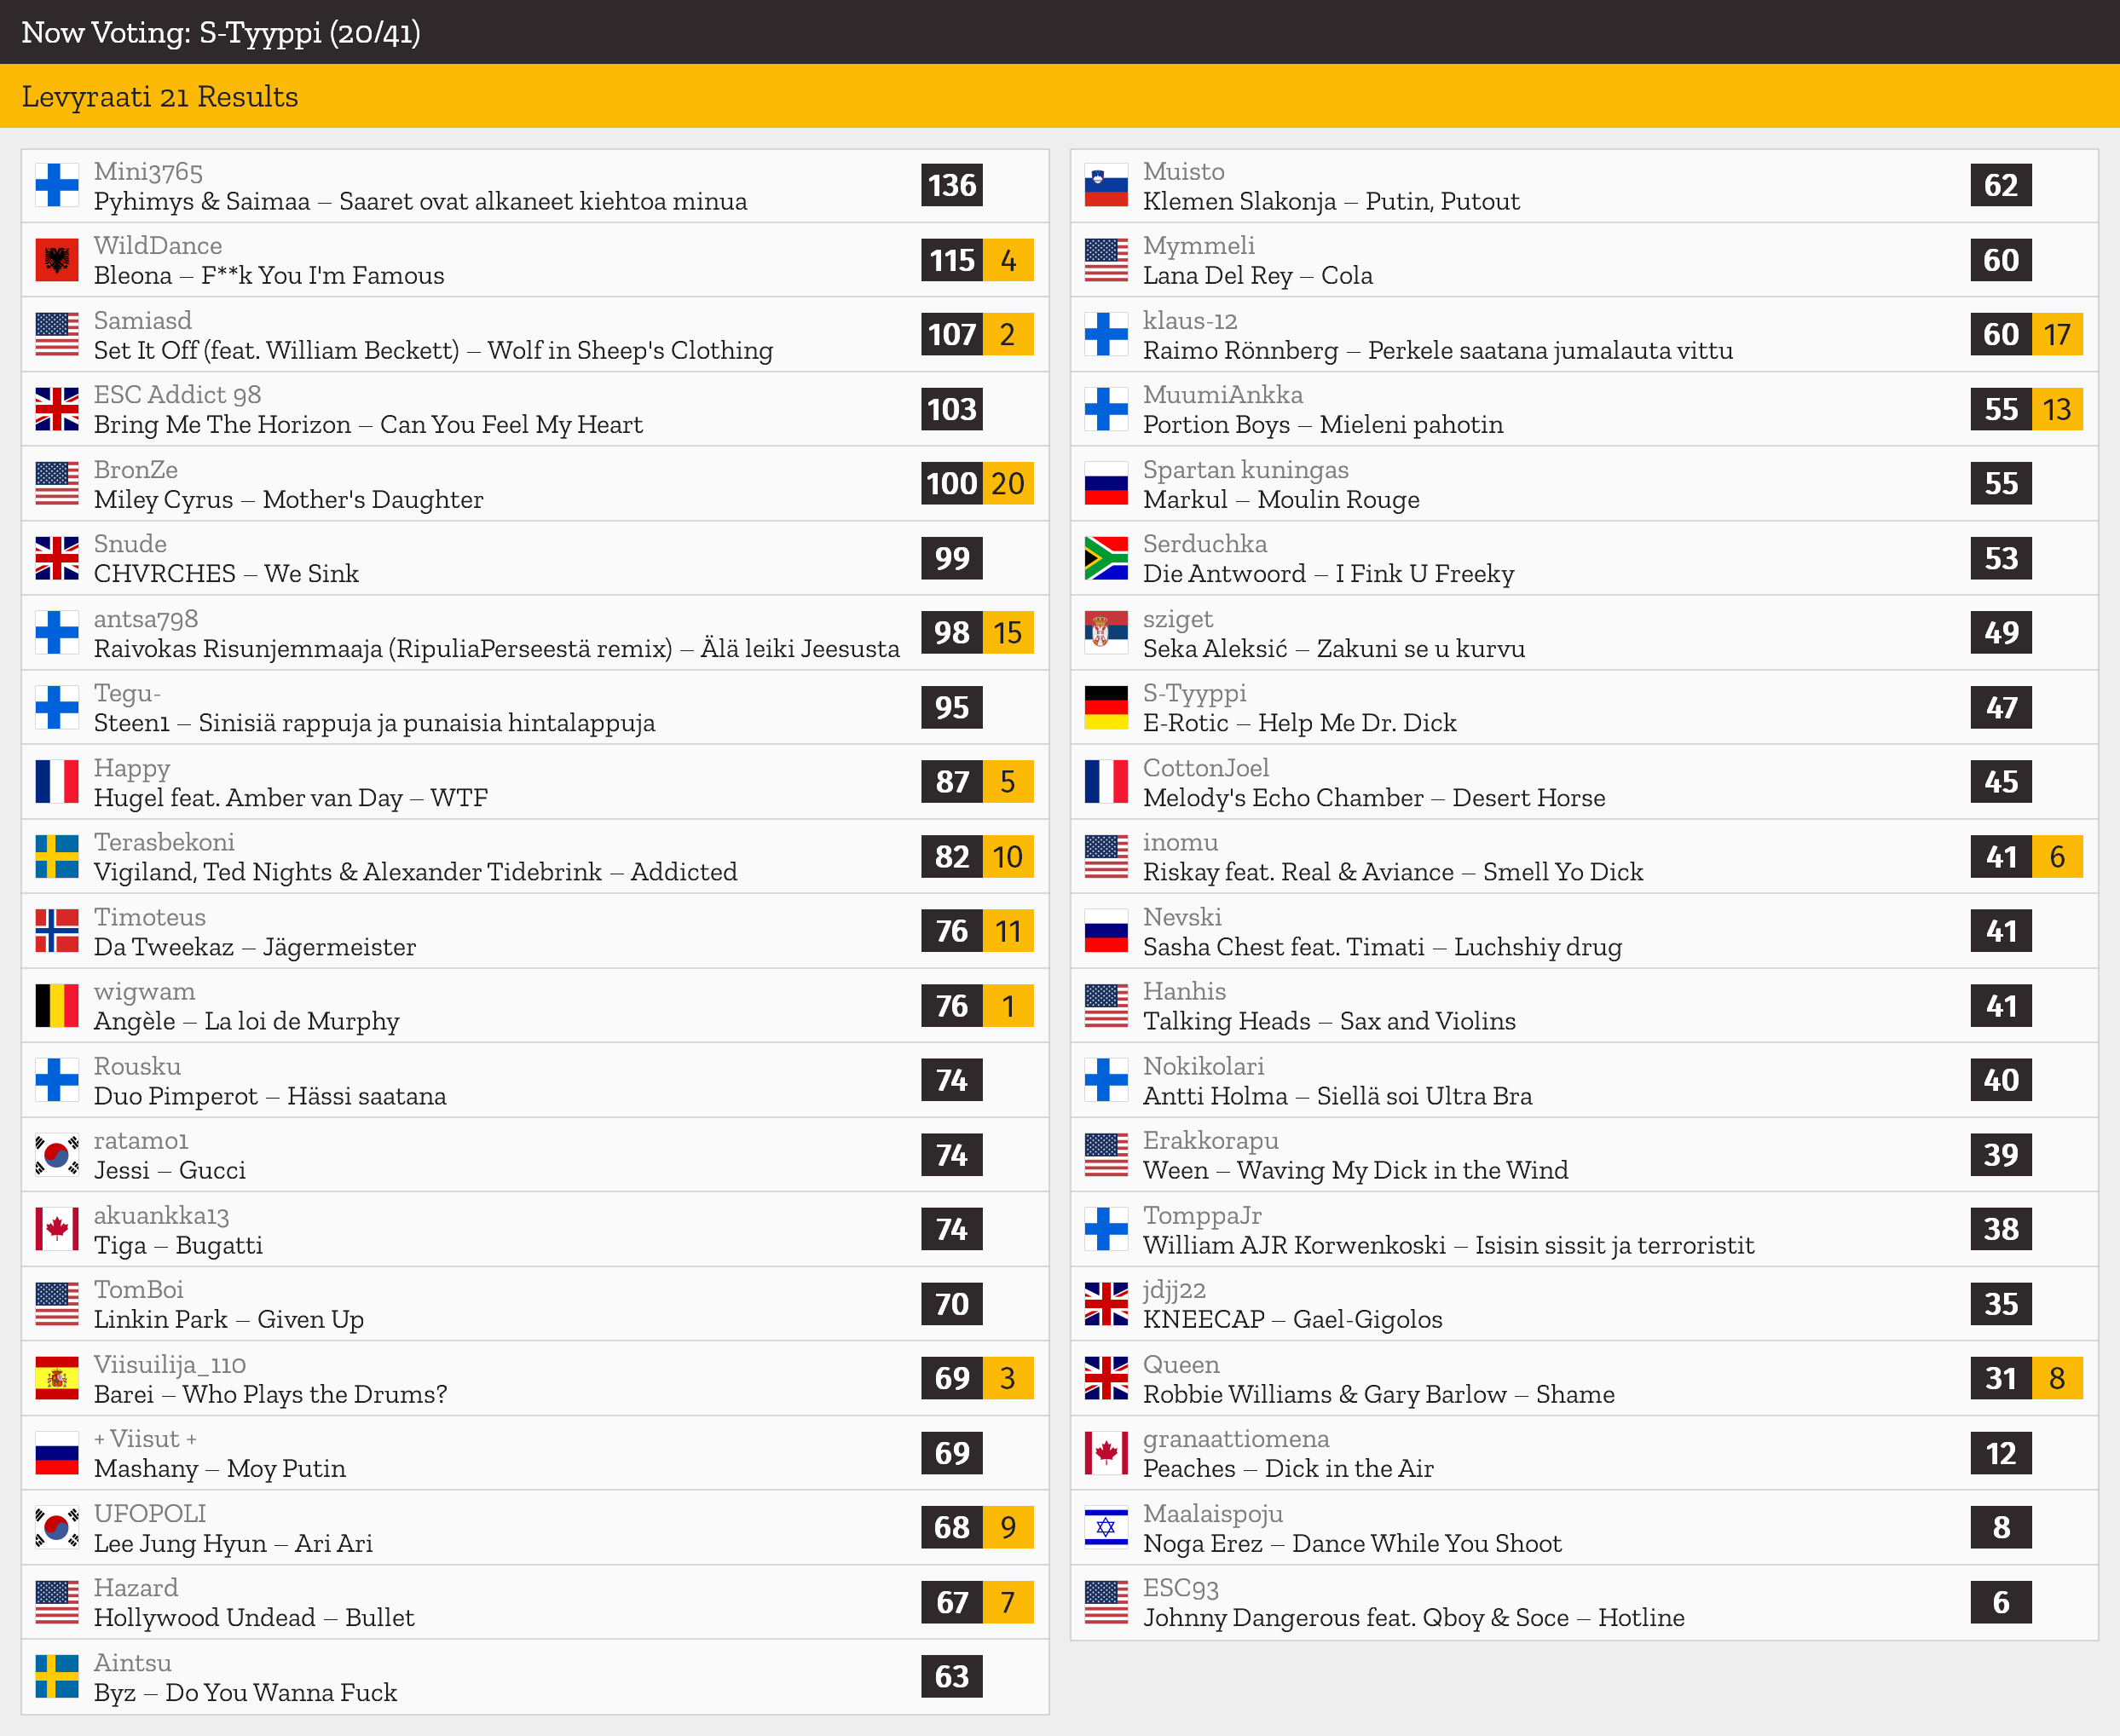This screenshot has height=1736, width=2120.
Task: Click the Now Voting S-Tyyppi header bar
Action: [x=221, y=32]
